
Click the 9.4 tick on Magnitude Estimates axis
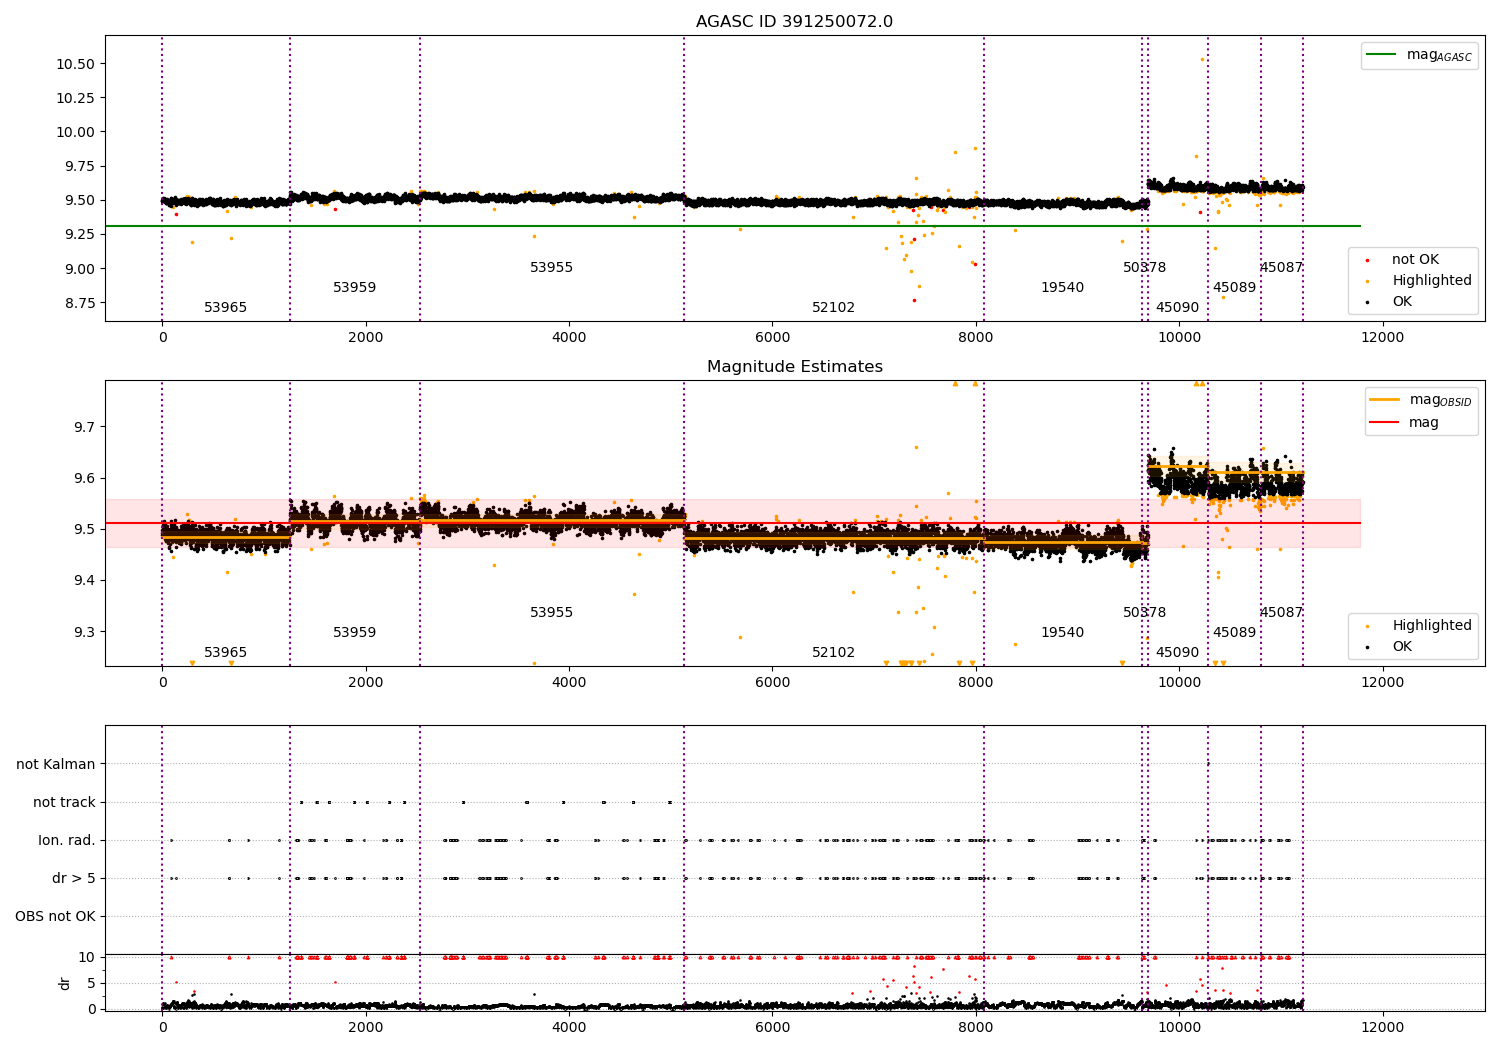84,581
